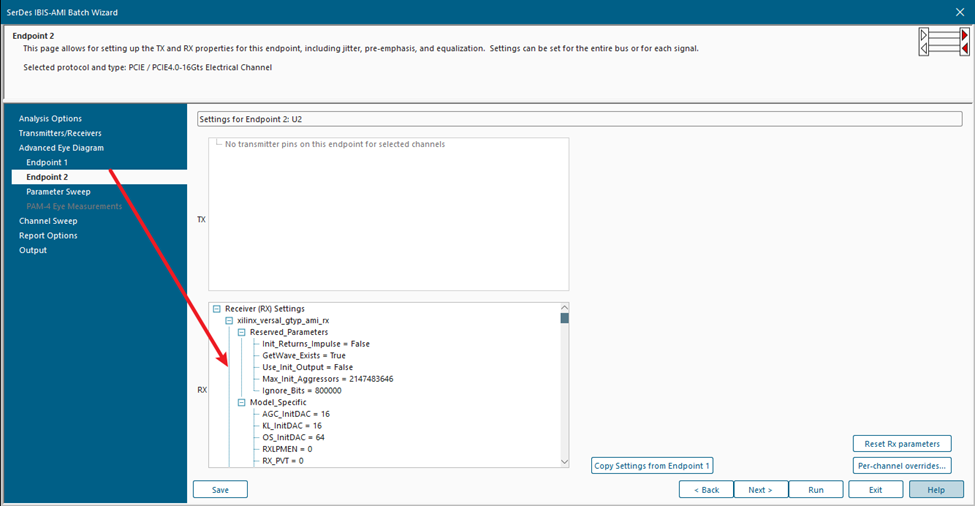Click the Settings for Endpoint 2 field
This screenshot has width=975, height=506.
click(x=580, y=119)
